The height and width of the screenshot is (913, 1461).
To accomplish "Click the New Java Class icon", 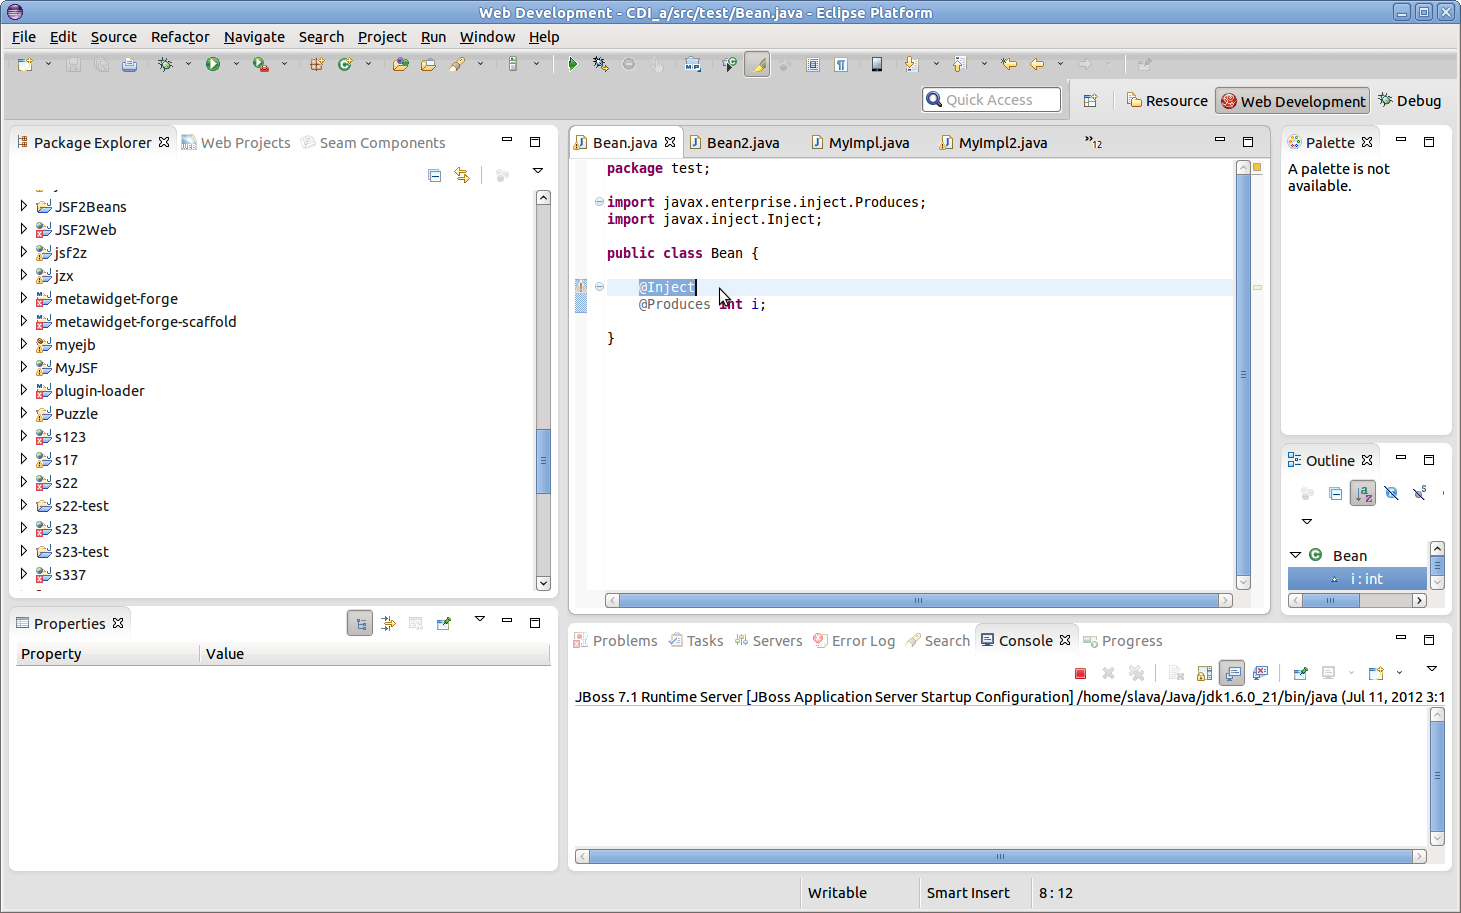I will pyautogui.click(x=345, y=64).
